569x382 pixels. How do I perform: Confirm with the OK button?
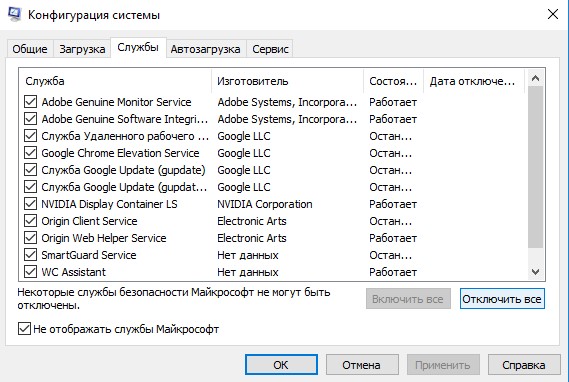tap(281, 365)
